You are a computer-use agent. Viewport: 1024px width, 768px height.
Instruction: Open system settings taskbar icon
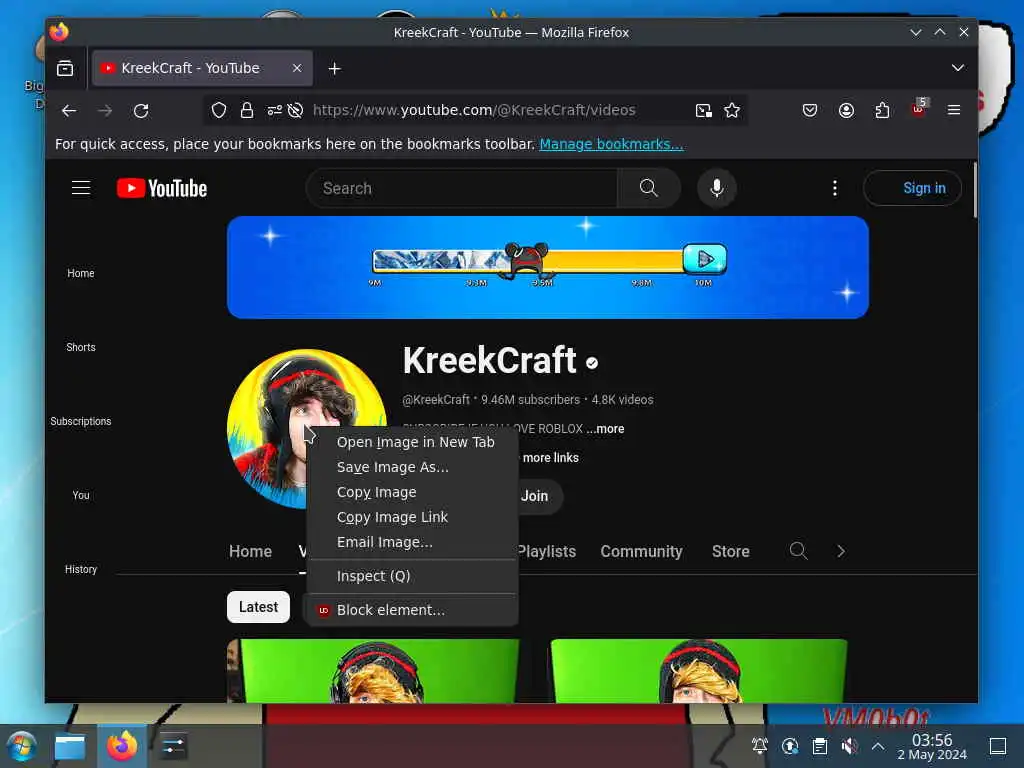[x=173, y=746]
